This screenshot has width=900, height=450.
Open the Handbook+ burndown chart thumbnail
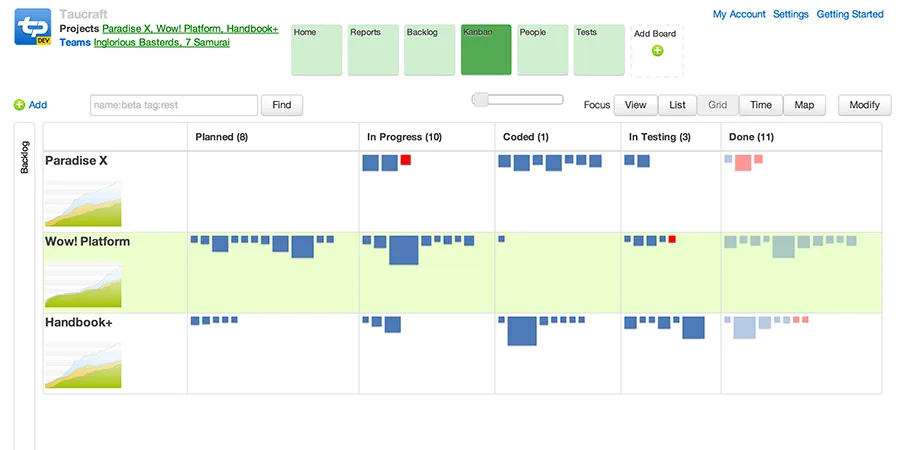[x=83, y=365]
